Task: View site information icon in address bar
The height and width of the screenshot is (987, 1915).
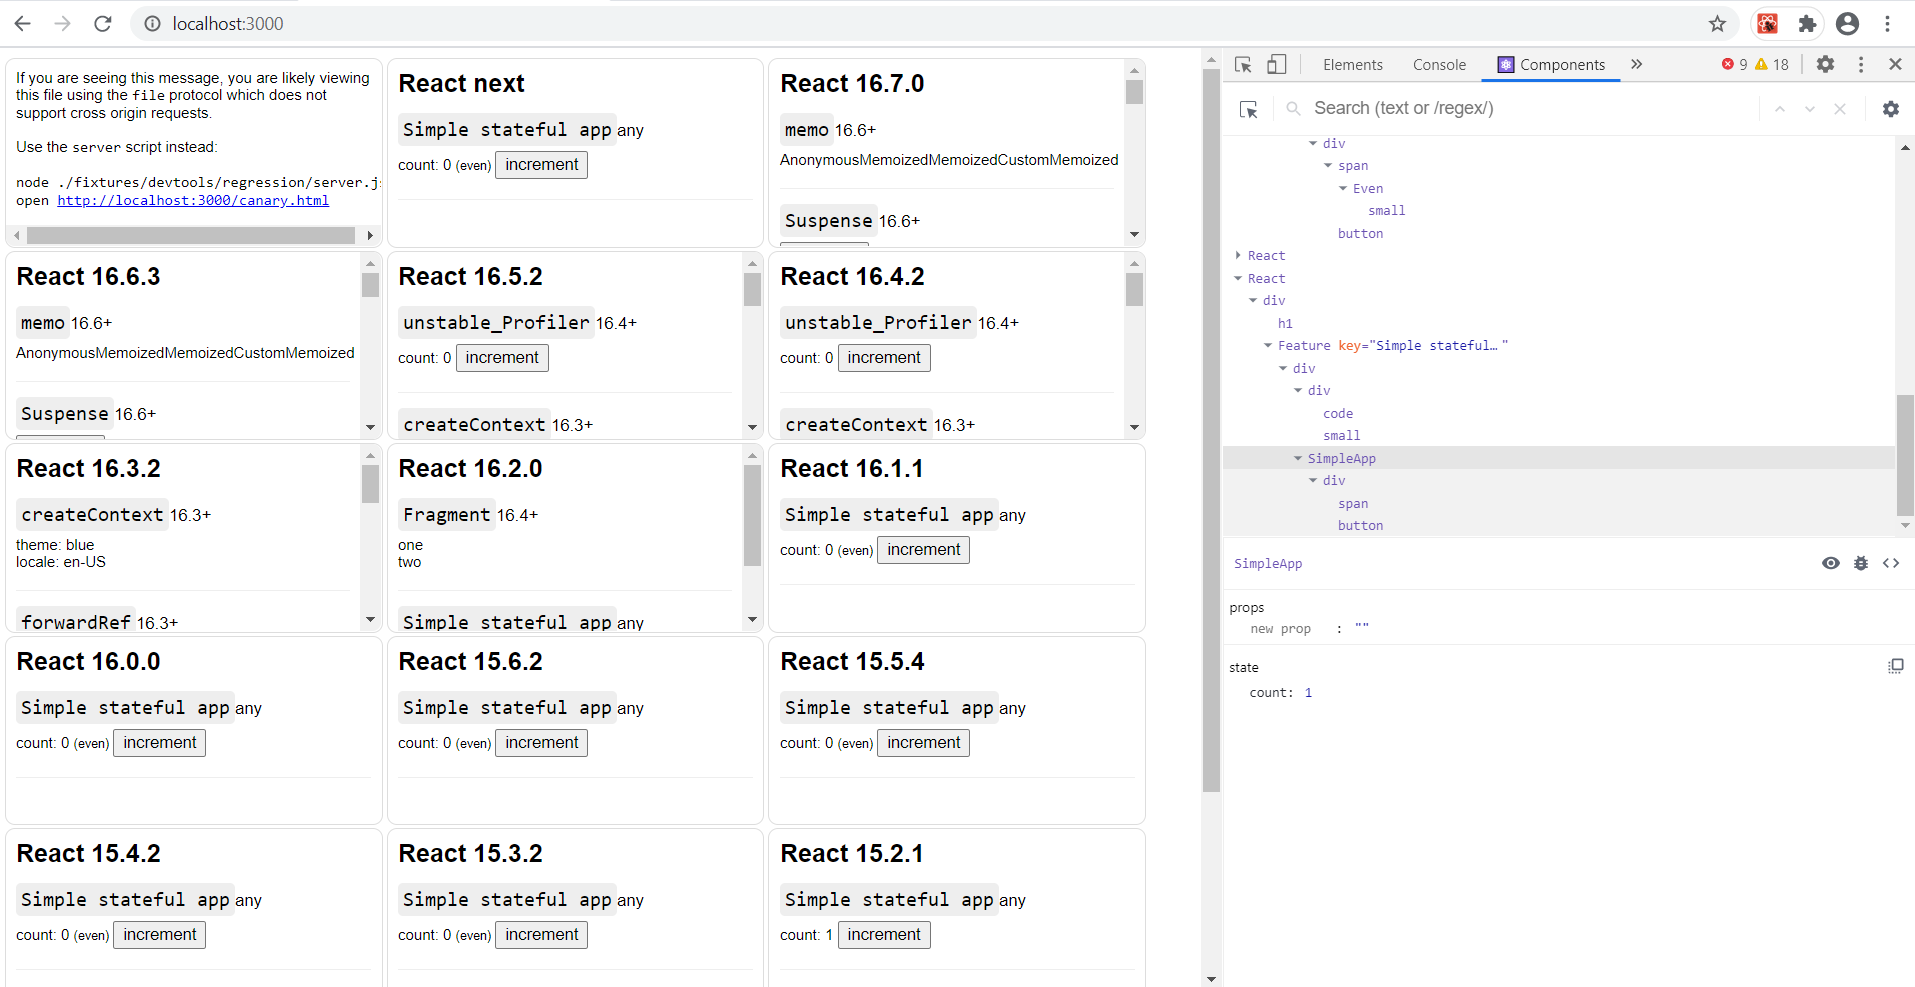Action: coord(152,24)
